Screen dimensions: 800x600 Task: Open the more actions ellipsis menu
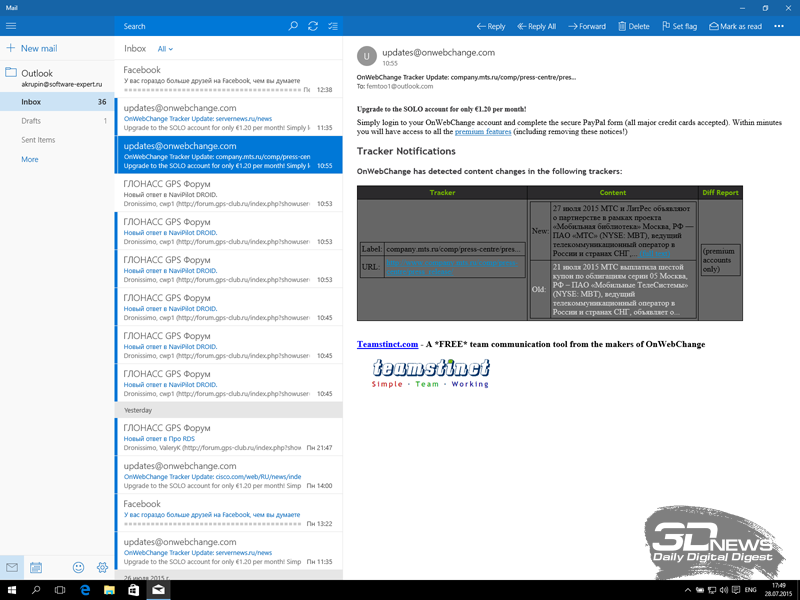point(779,27)
